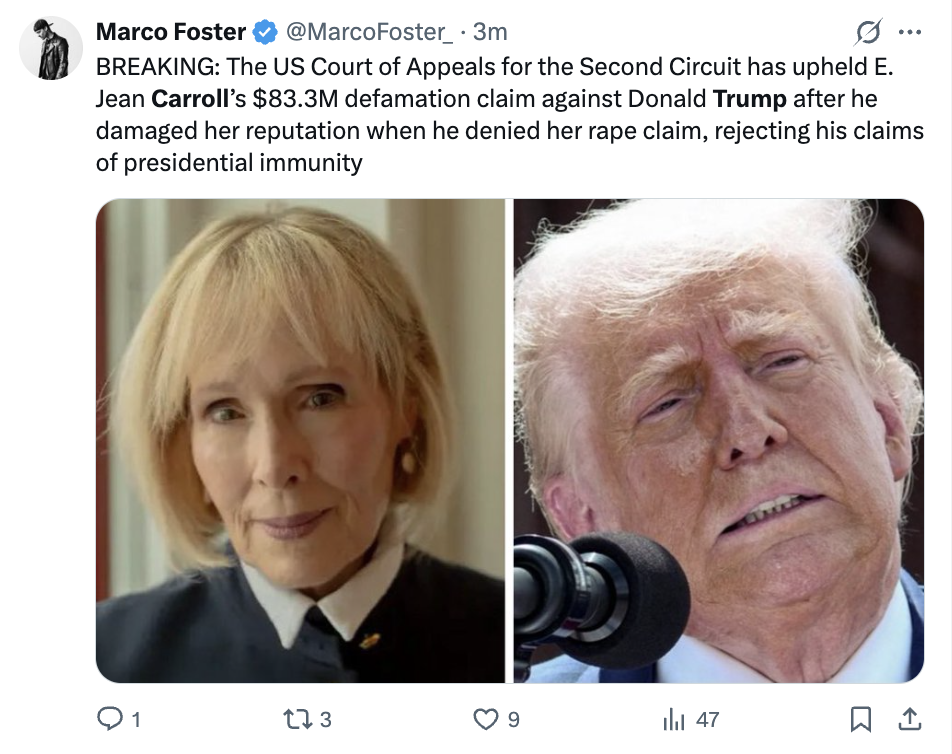The height and width of the screenshot is (754, 952).
Task: Like the tweet with the heart icon
Action: 484,719
